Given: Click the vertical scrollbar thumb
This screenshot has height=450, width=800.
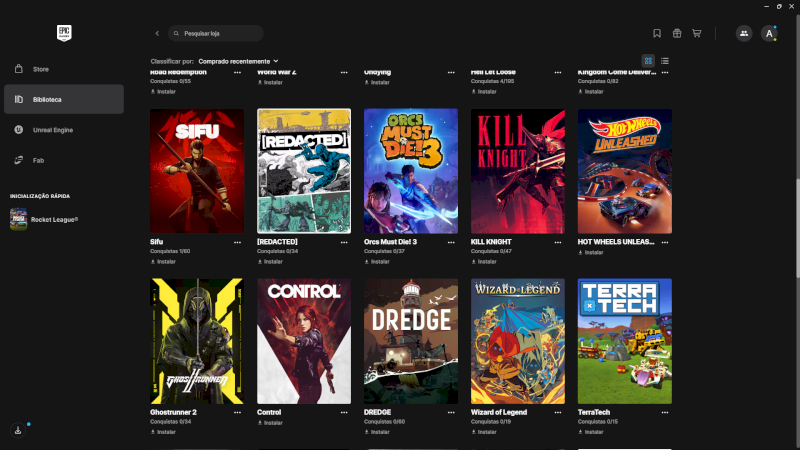Looking at the screenshot, I should pos(797,228).
